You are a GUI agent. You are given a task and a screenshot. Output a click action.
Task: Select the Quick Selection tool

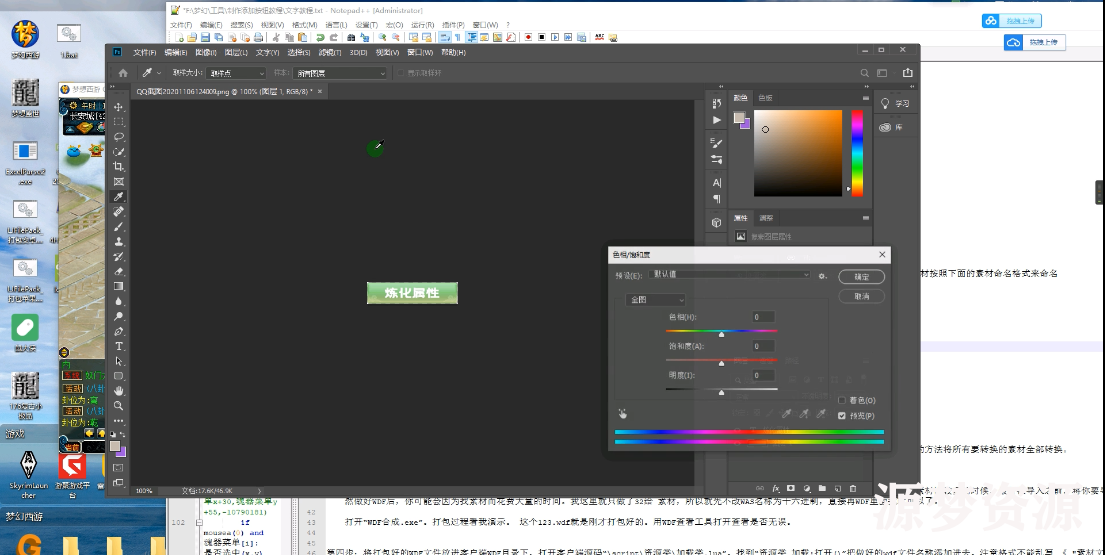point(118,151)
